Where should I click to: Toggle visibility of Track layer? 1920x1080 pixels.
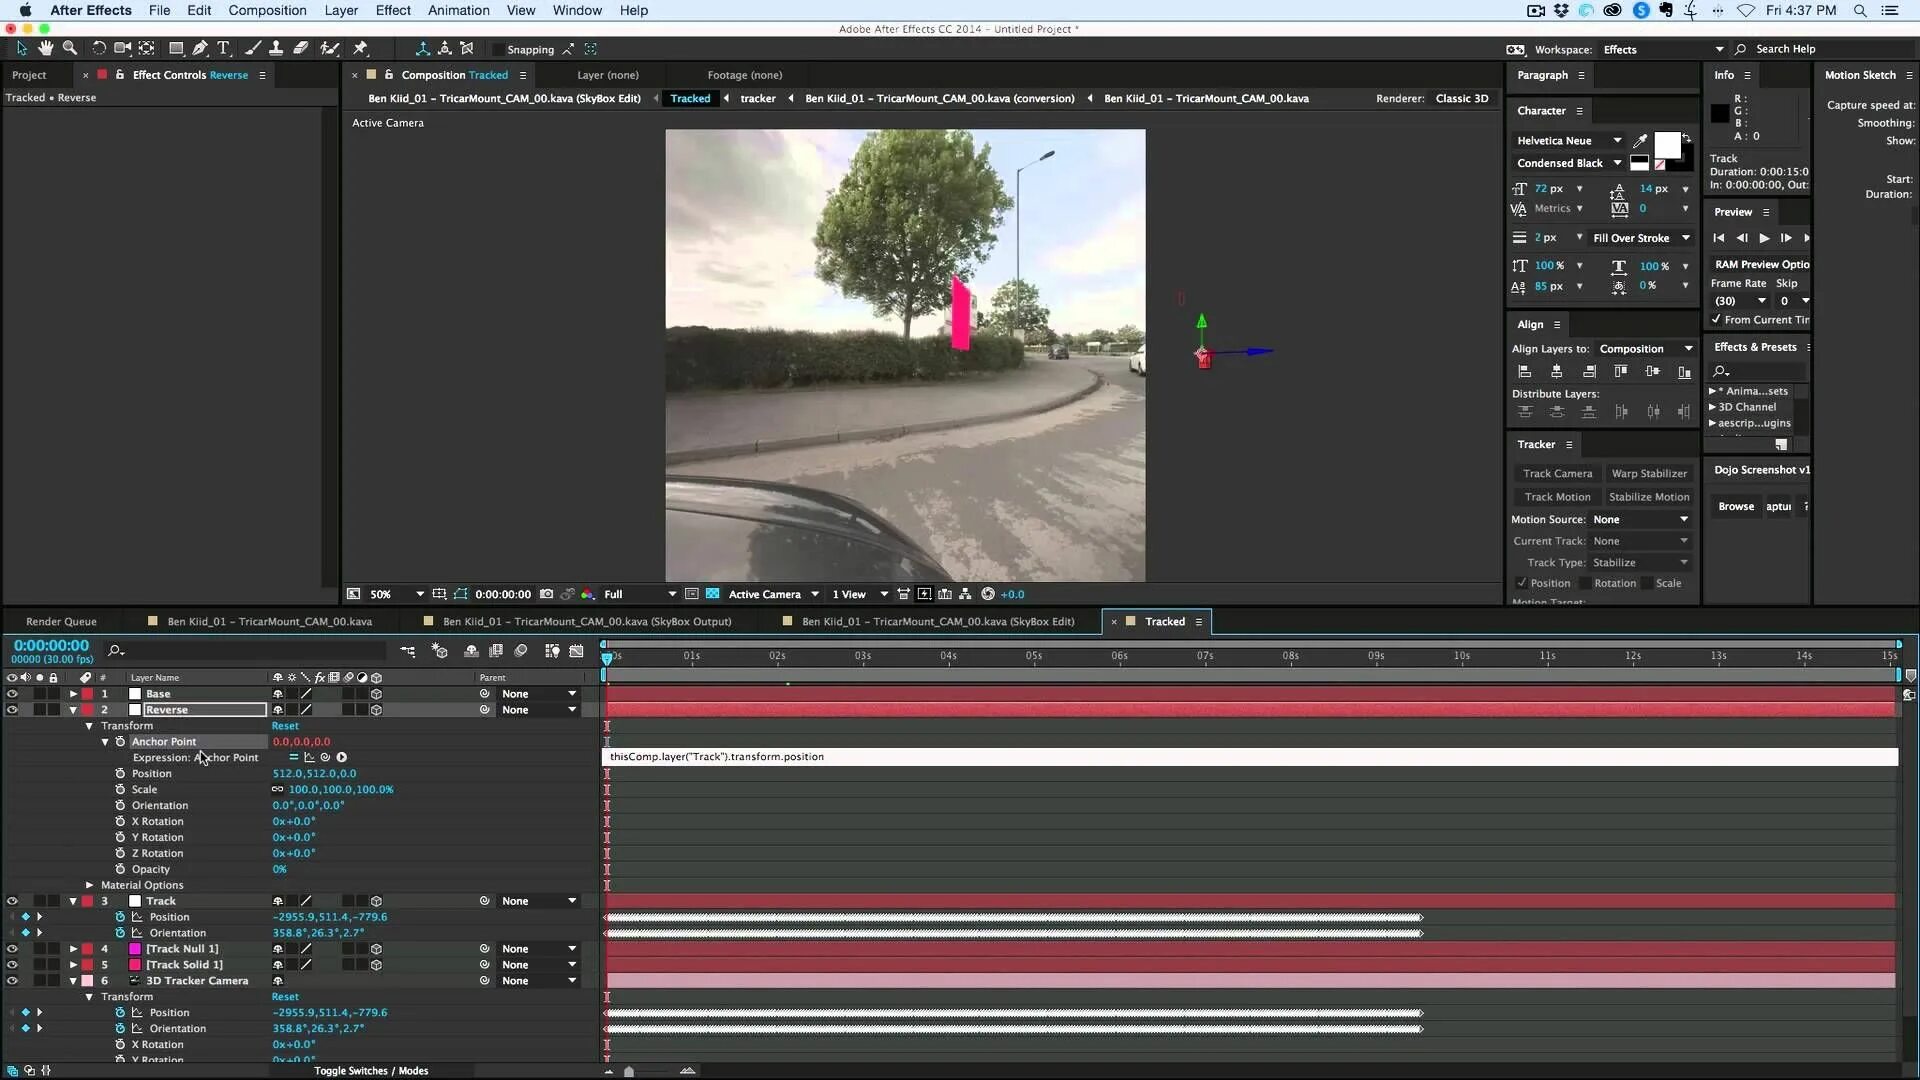pos(12,901)
